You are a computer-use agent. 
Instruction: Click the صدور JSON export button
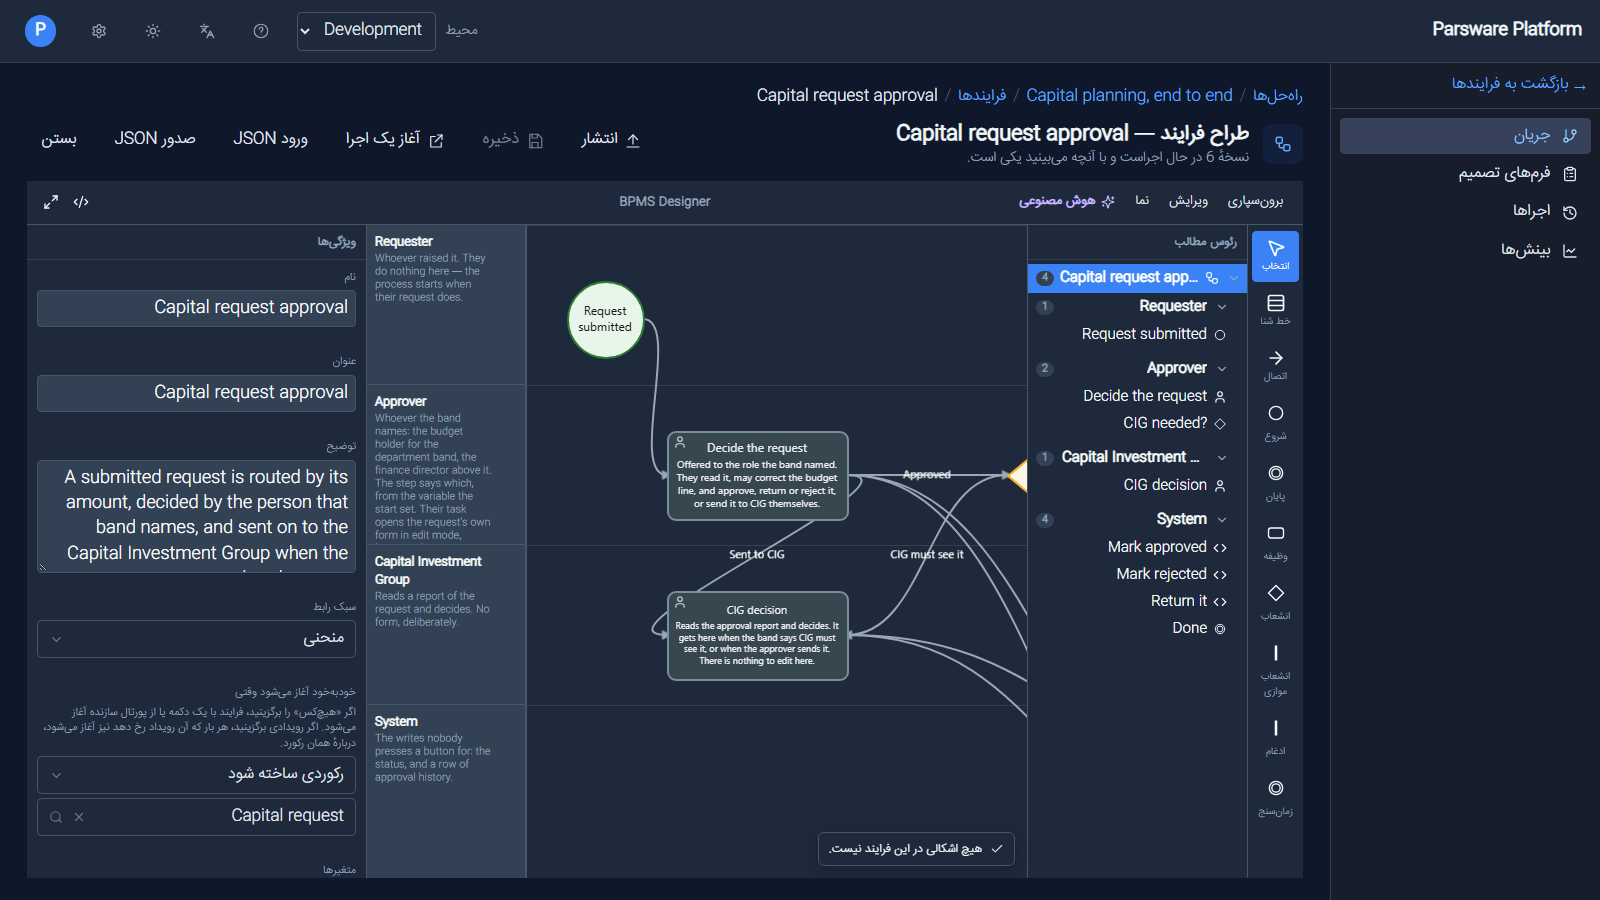point(155,139)
